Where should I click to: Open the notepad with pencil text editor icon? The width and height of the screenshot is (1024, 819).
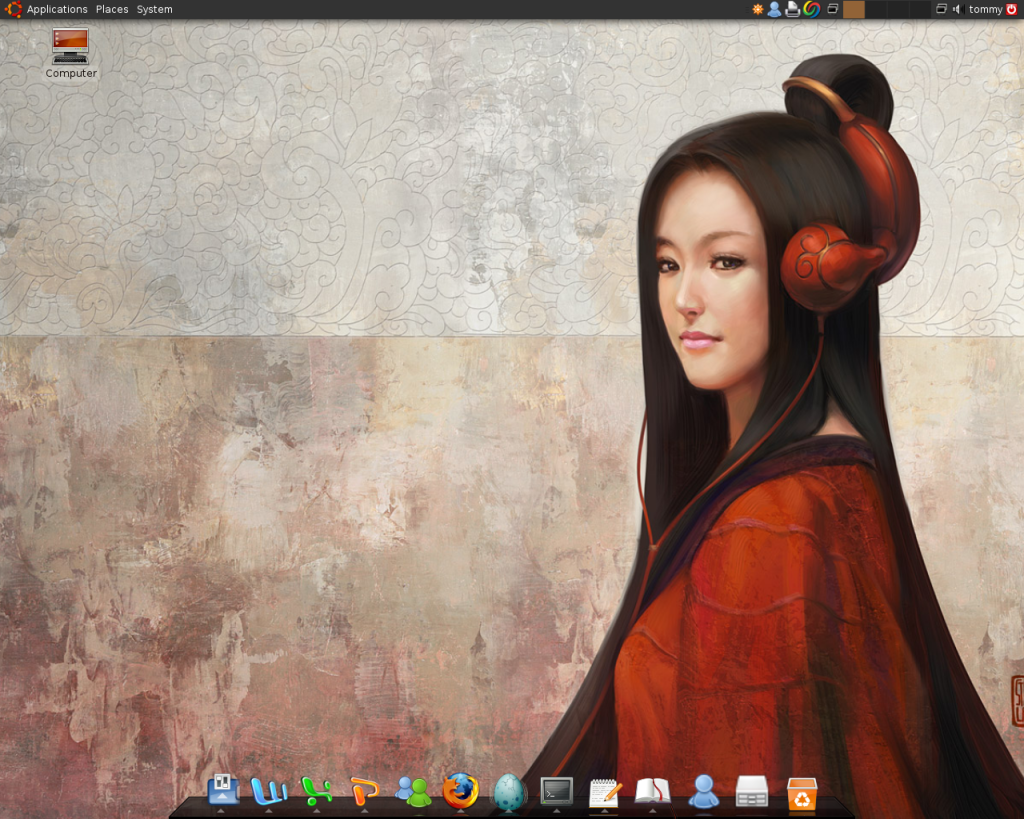click(x=605, y=792)
